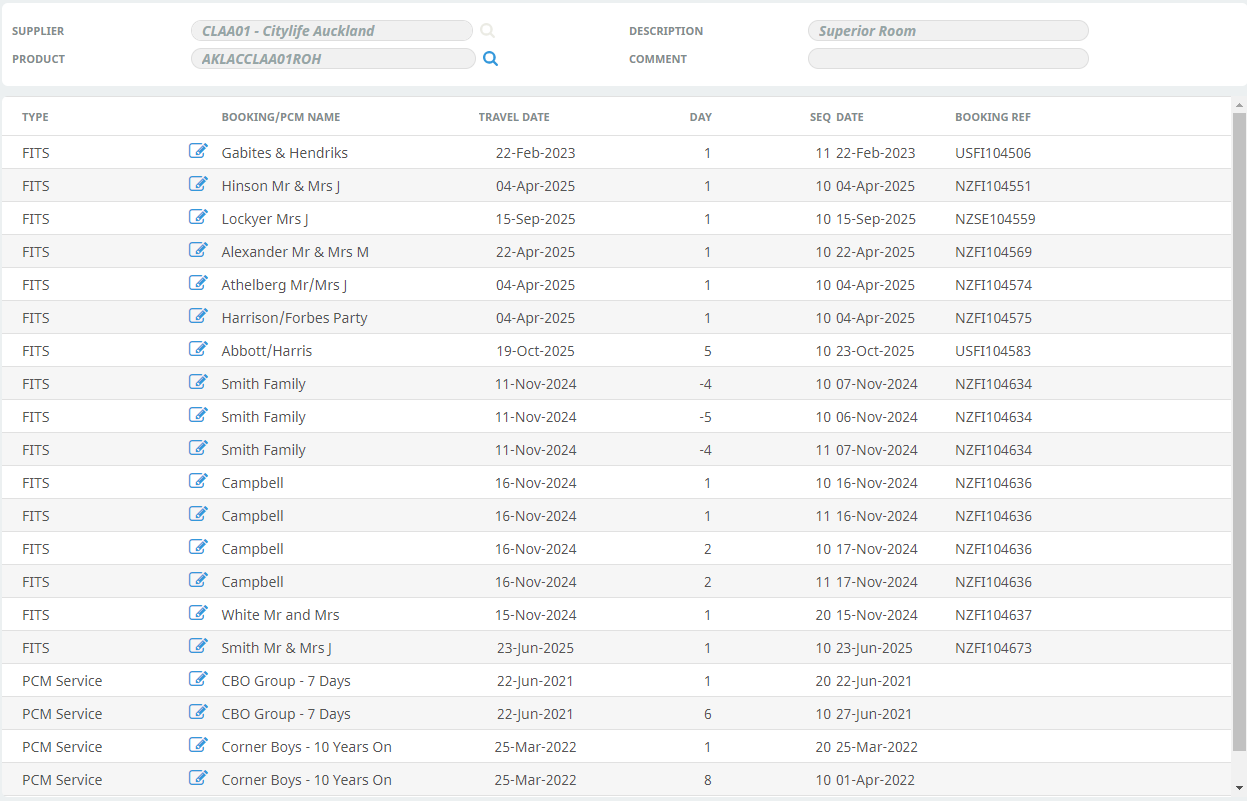Click the Product search magnifier icon
This screenshot has height=801, width=1247.
490,59
